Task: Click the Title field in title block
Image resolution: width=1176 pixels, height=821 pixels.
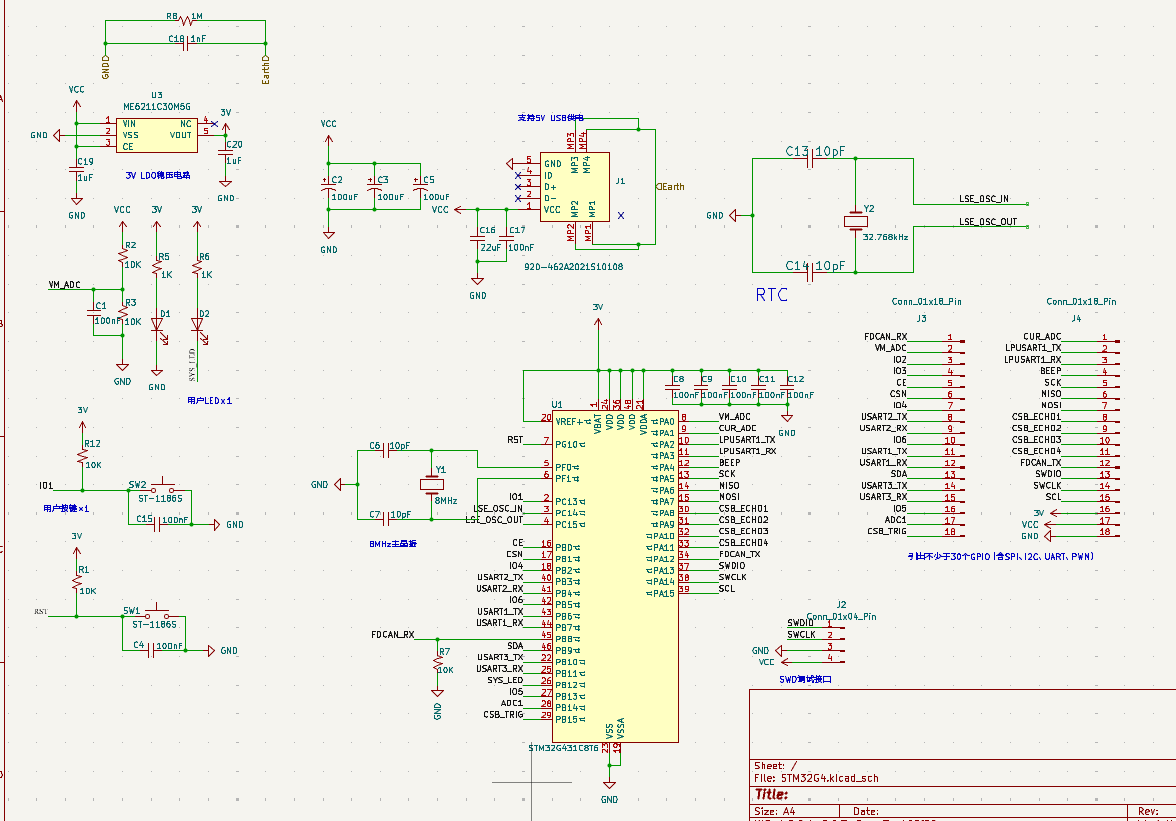Action: [773, 794]
